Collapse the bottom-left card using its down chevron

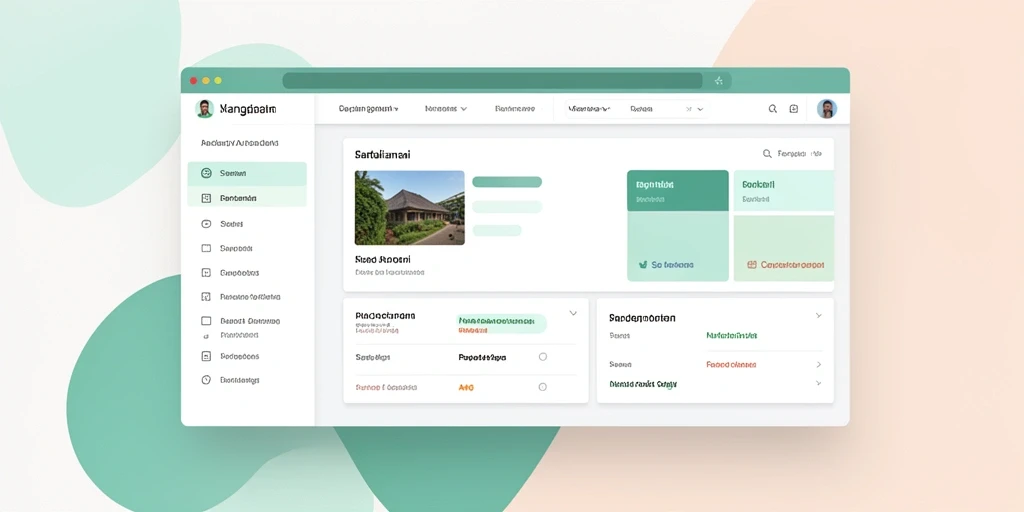[573, 313]
